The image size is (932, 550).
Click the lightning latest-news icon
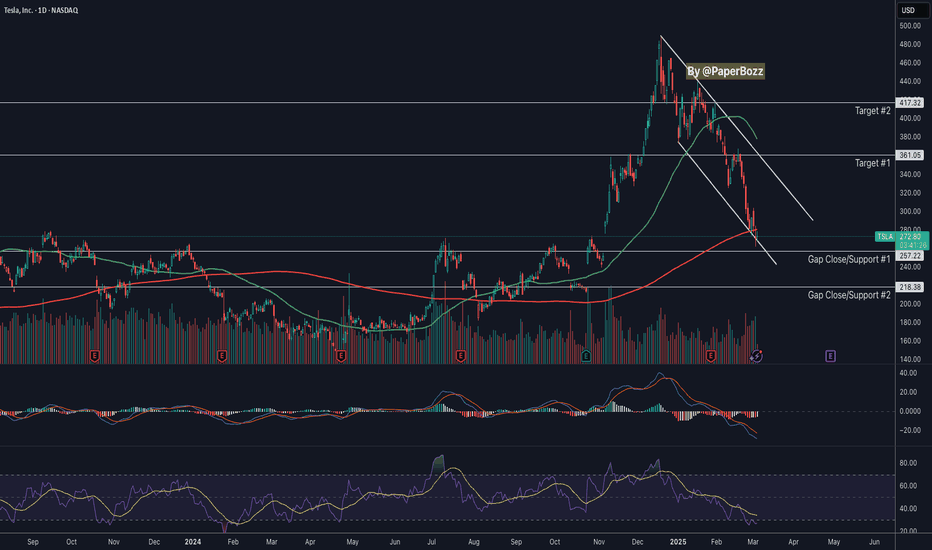point(756,356)
